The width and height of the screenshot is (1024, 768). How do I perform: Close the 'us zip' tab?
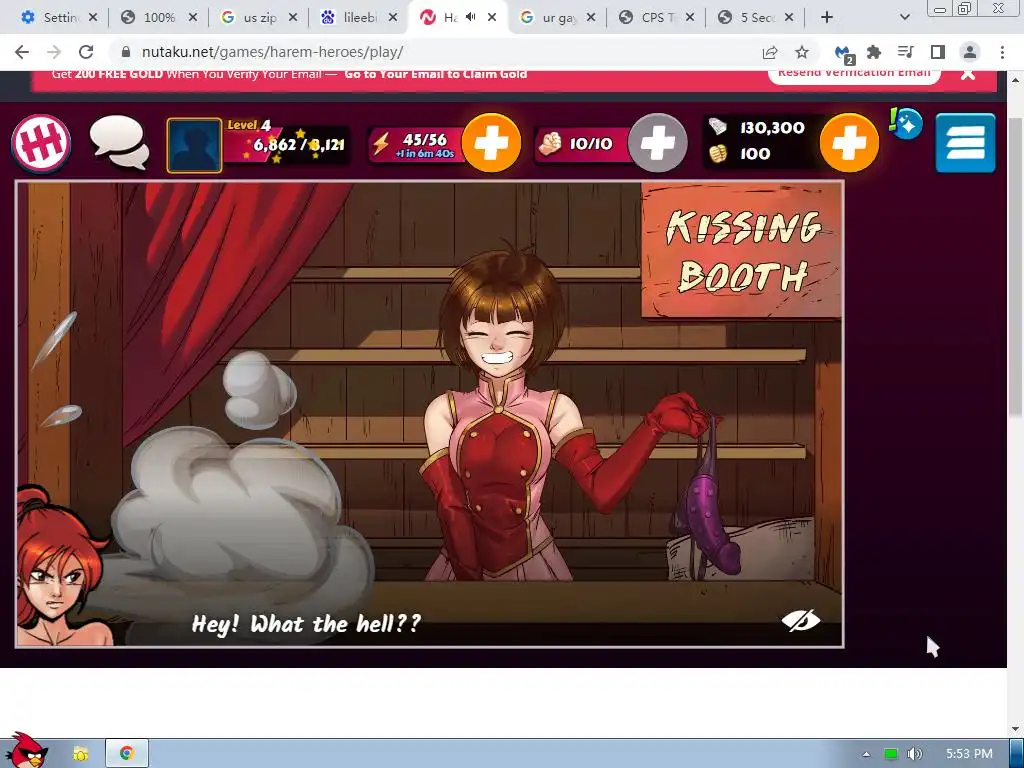[x=293, y=18]
